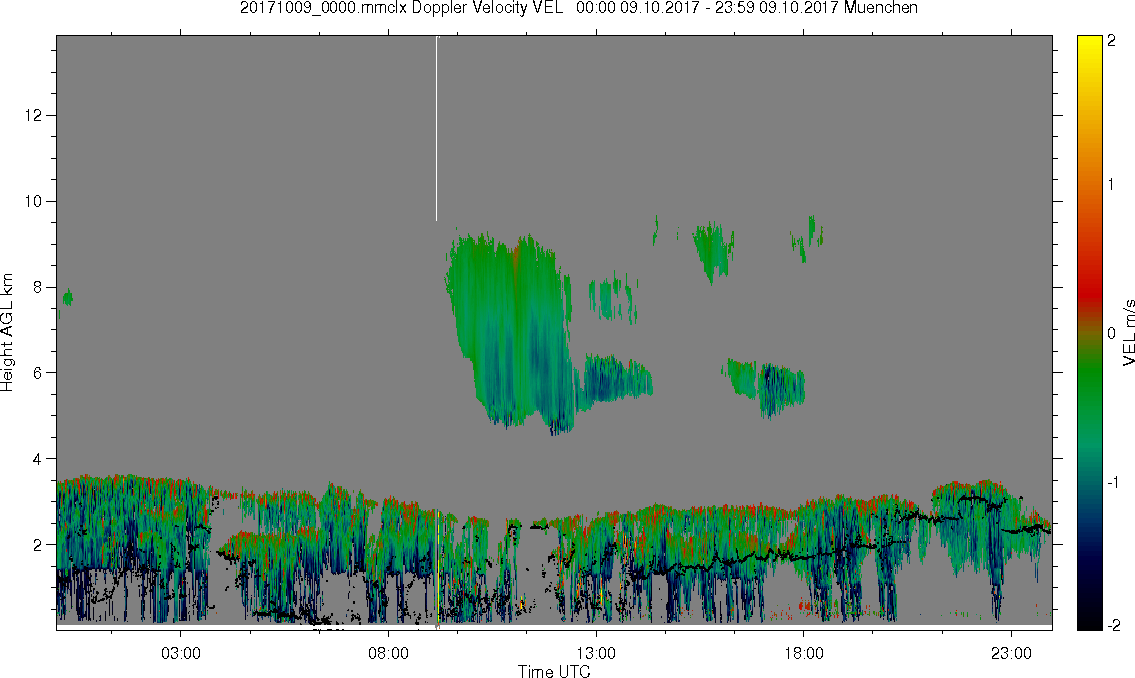Click the plot title mentioning Doppler Velocity VEL

coord(579,8)
